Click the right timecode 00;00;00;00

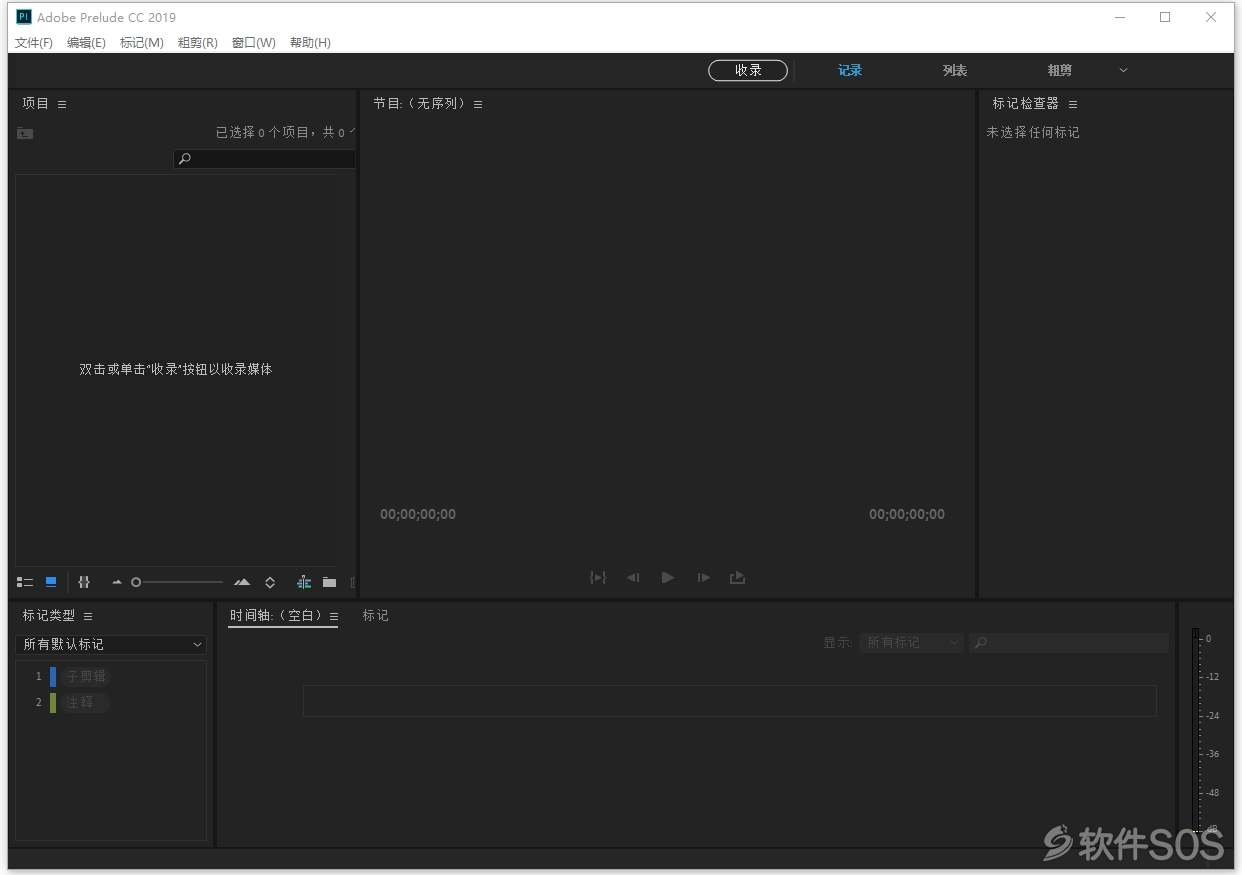[x=907, y=514]
